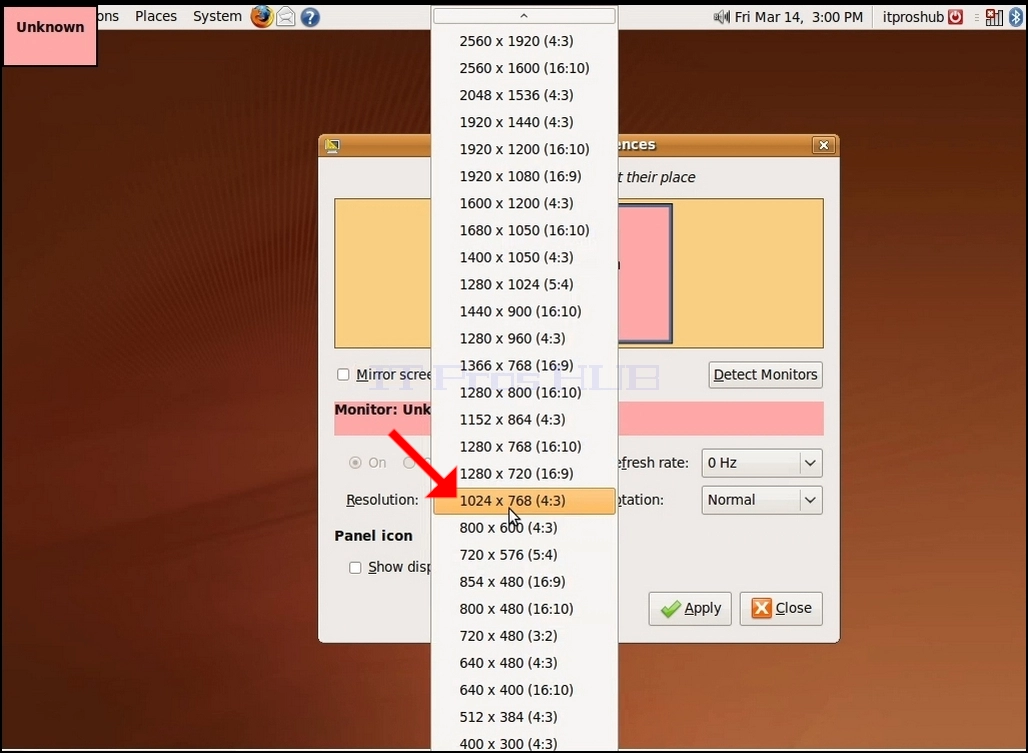Click the monitor icon in dialog title bar
Screen dimensions: 1028x753
tap(332, 145)
